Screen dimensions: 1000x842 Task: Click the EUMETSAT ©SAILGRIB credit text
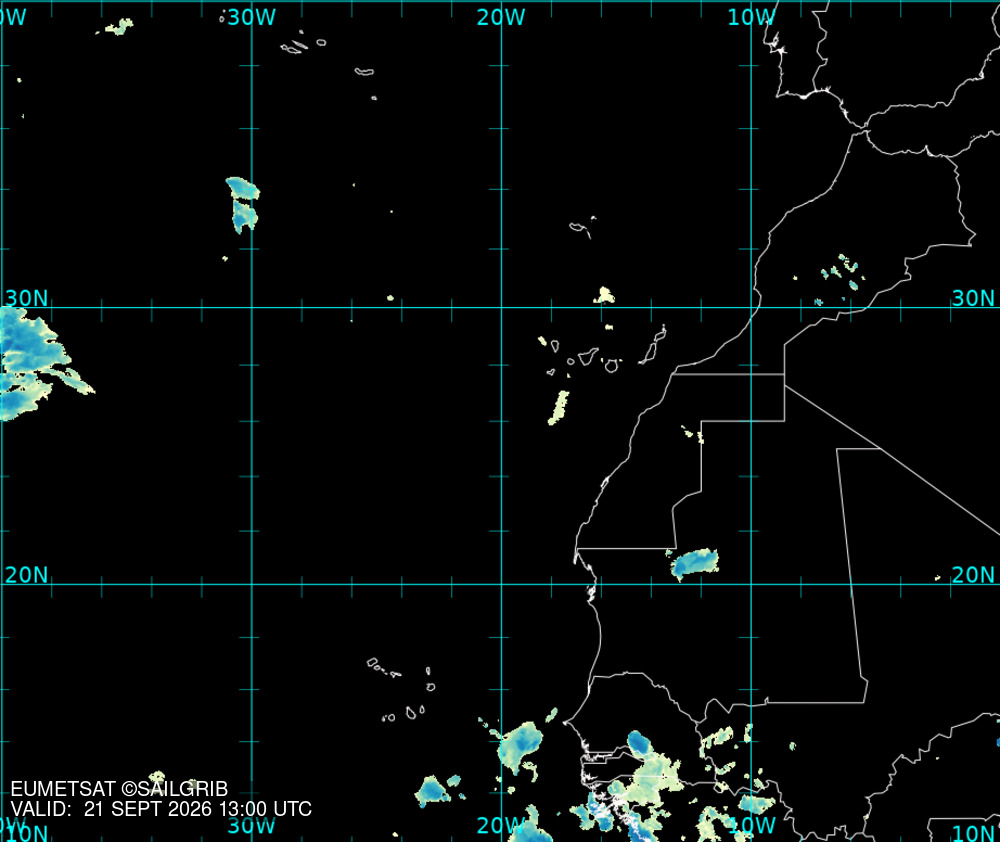click(119, 789)
